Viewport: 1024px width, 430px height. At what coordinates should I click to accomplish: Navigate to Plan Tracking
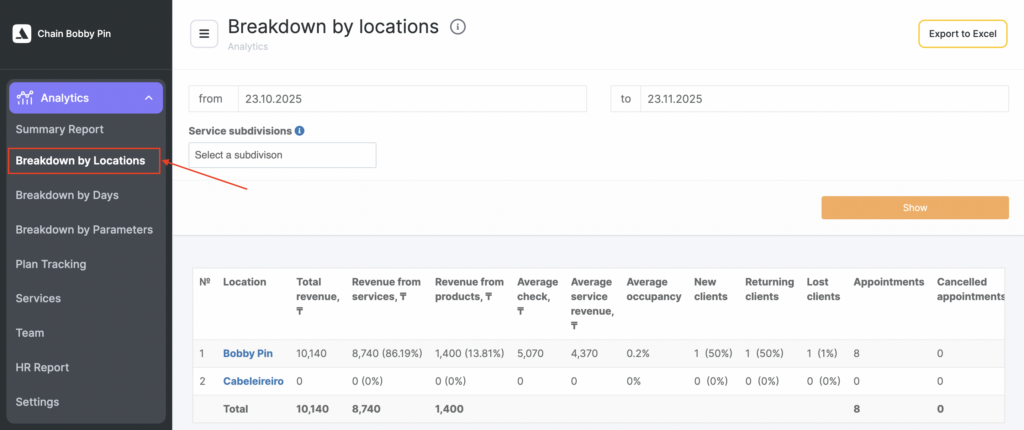pos(51,264)
